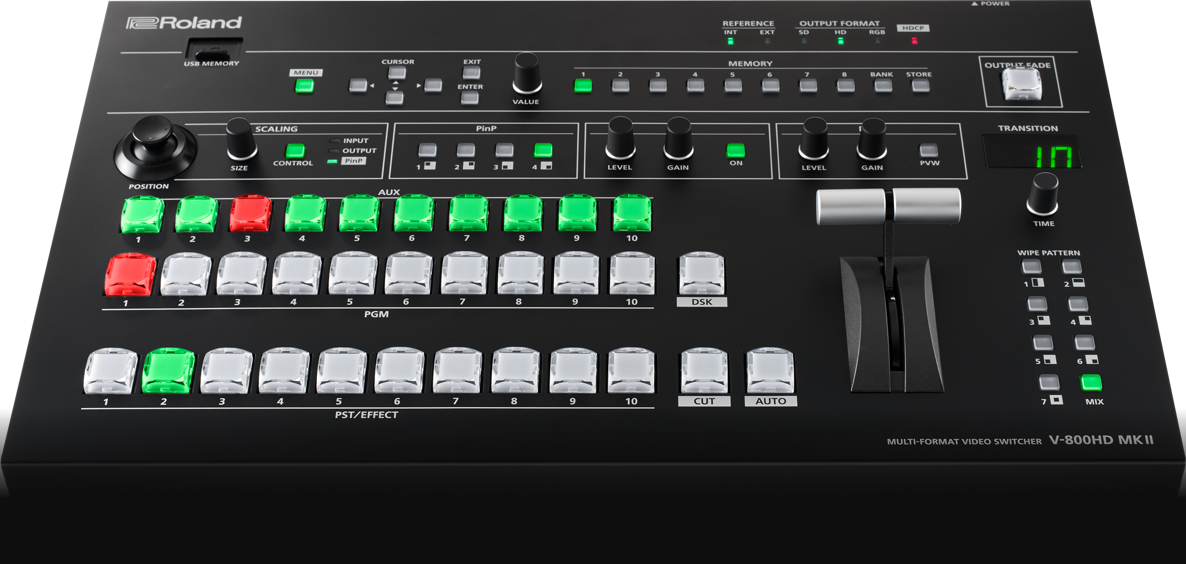This screenshot has width=1186, height=564.
Task: Choose WIPE PATTERN 6 button
Action: [x=1085, y=342]
